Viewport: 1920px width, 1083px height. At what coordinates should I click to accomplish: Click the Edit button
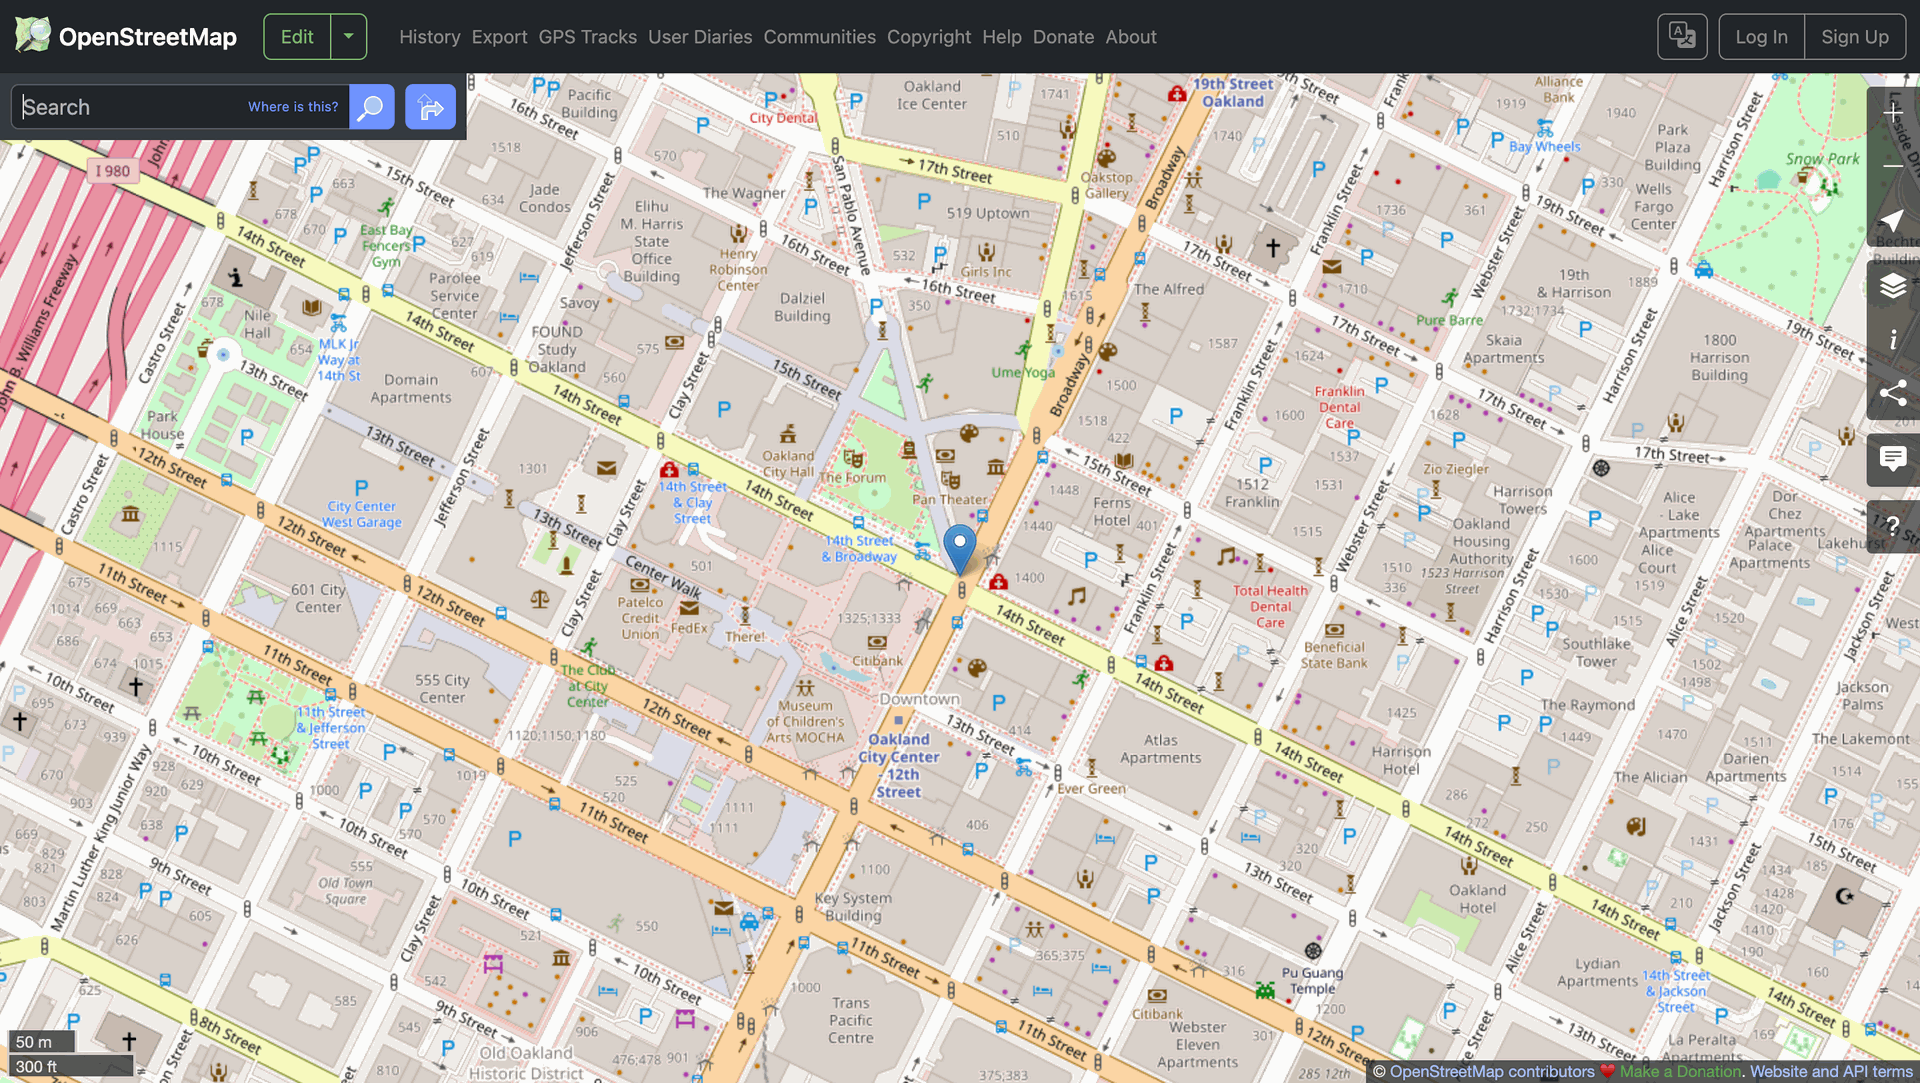[x=297, y=37]
